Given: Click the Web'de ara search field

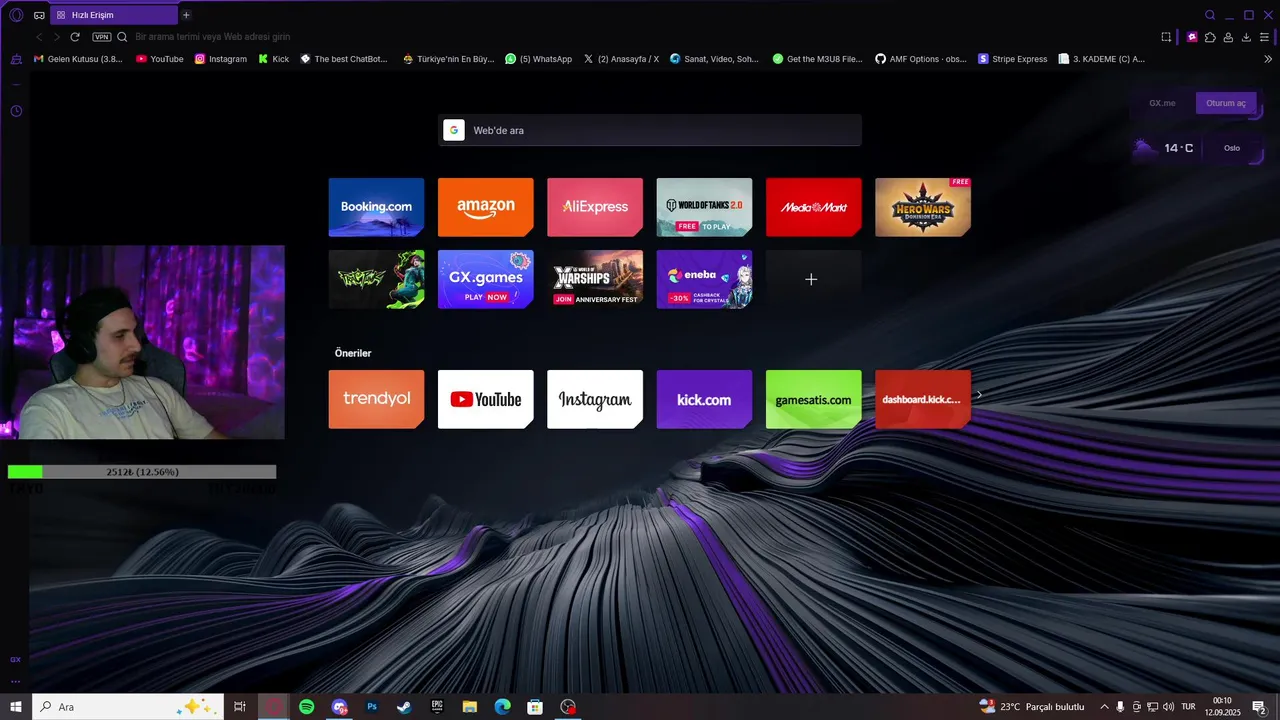Looking at the screenshot, I should click(650, 130).
